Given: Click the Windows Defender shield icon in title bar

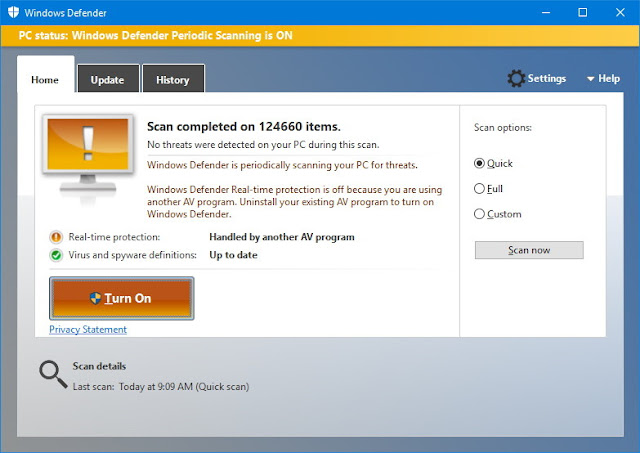Looking at the screenshot, I should [x=13, y=12].
